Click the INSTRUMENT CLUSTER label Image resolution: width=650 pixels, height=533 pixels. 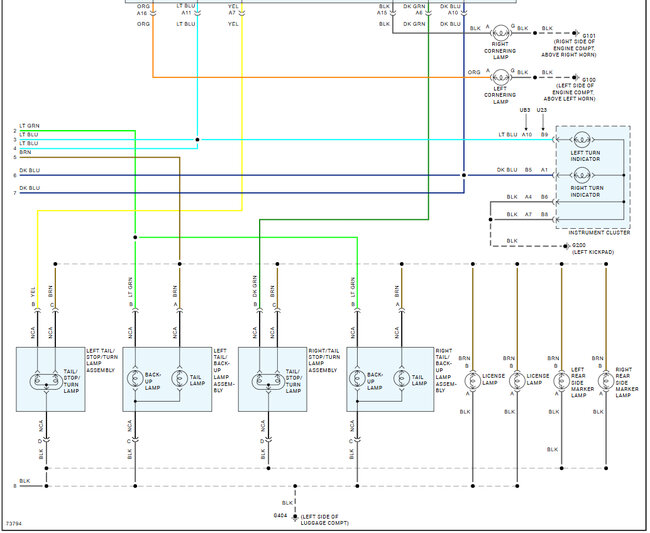click(599, 233)
